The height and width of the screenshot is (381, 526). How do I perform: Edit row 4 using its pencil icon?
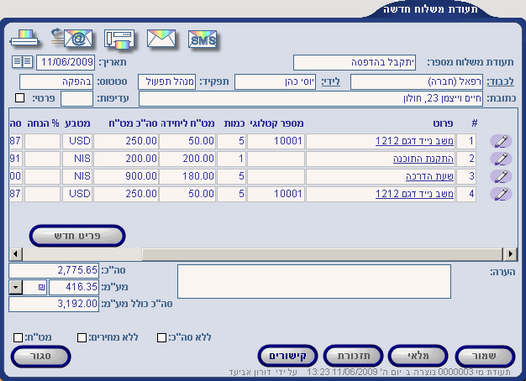coord(501,194)
